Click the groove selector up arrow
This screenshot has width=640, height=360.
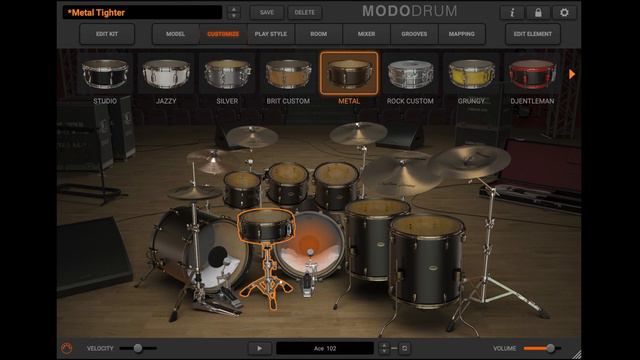point(384,345)
